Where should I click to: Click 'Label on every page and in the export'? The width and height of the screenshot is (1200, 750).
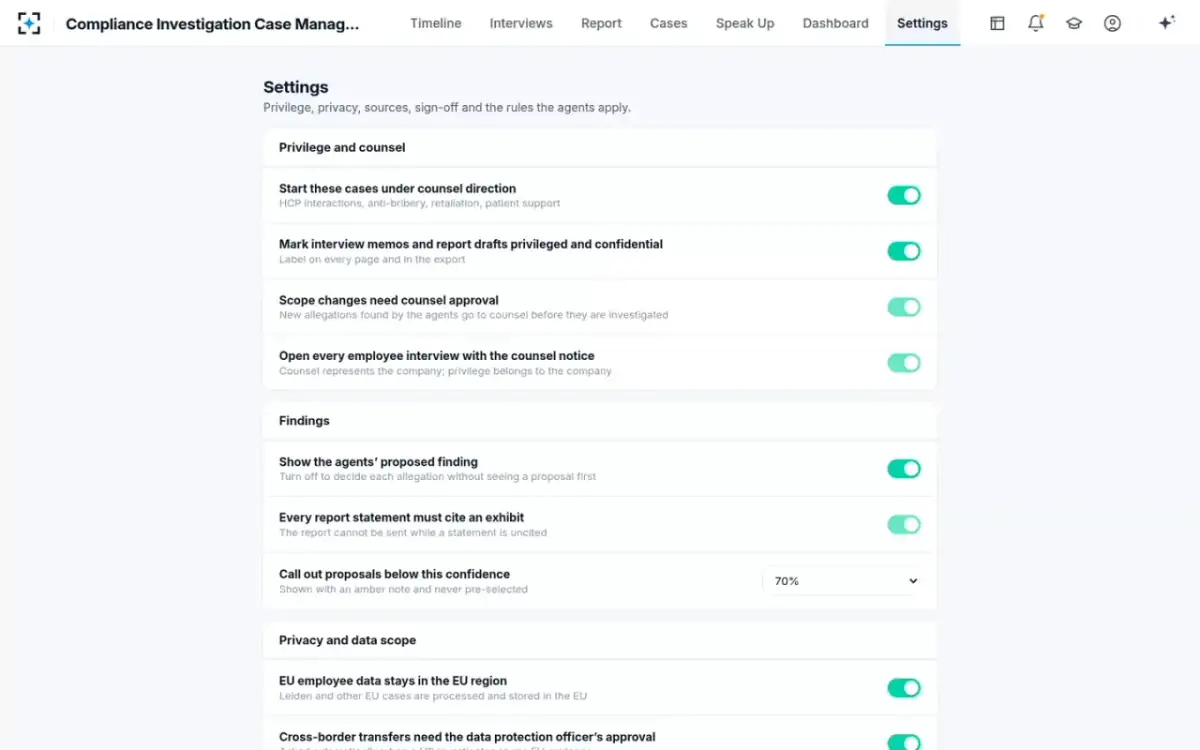click(372, 259)
